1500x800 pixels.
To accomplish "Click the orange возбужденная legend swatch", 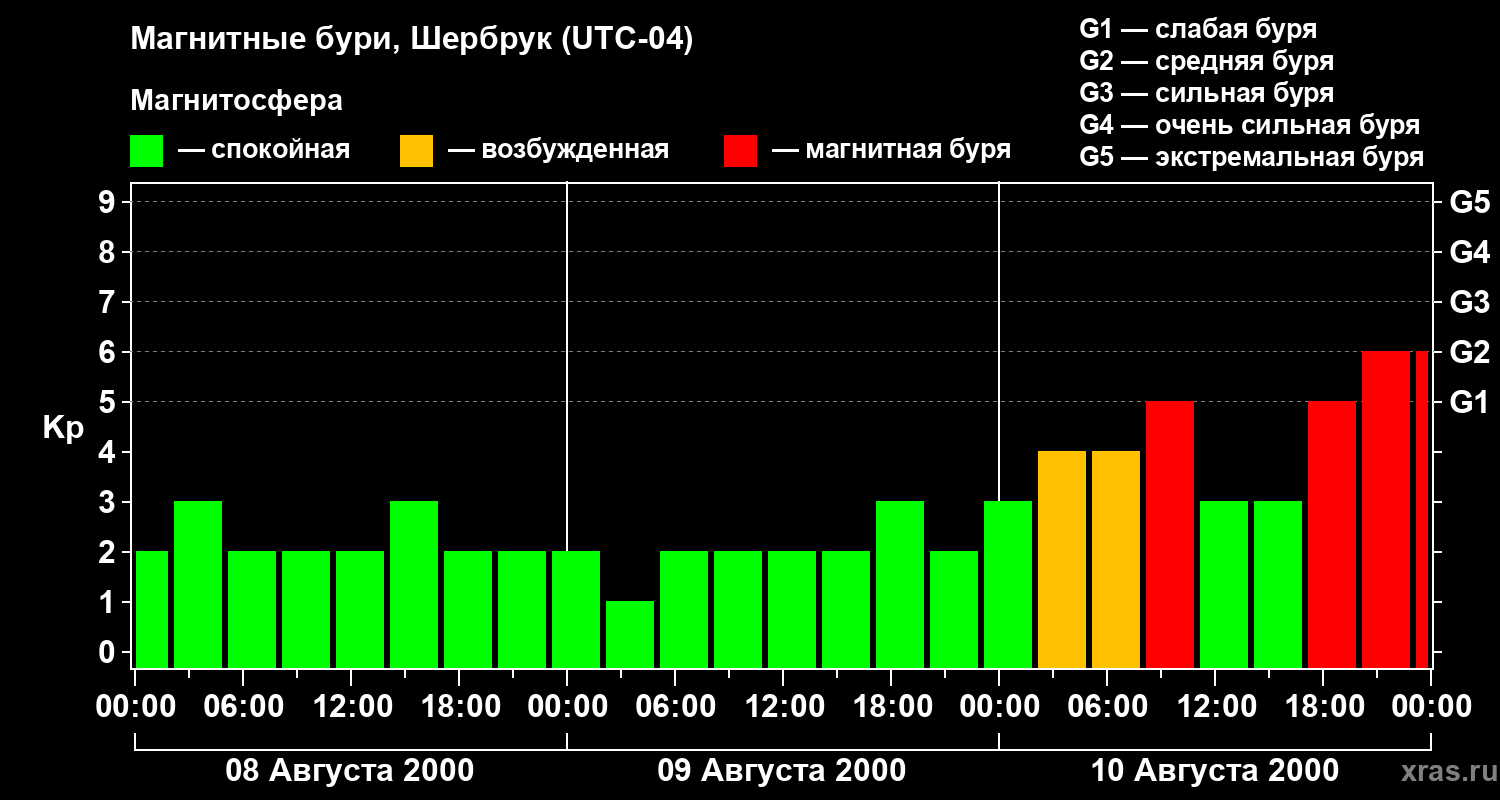I will click(x=417, y=151).
